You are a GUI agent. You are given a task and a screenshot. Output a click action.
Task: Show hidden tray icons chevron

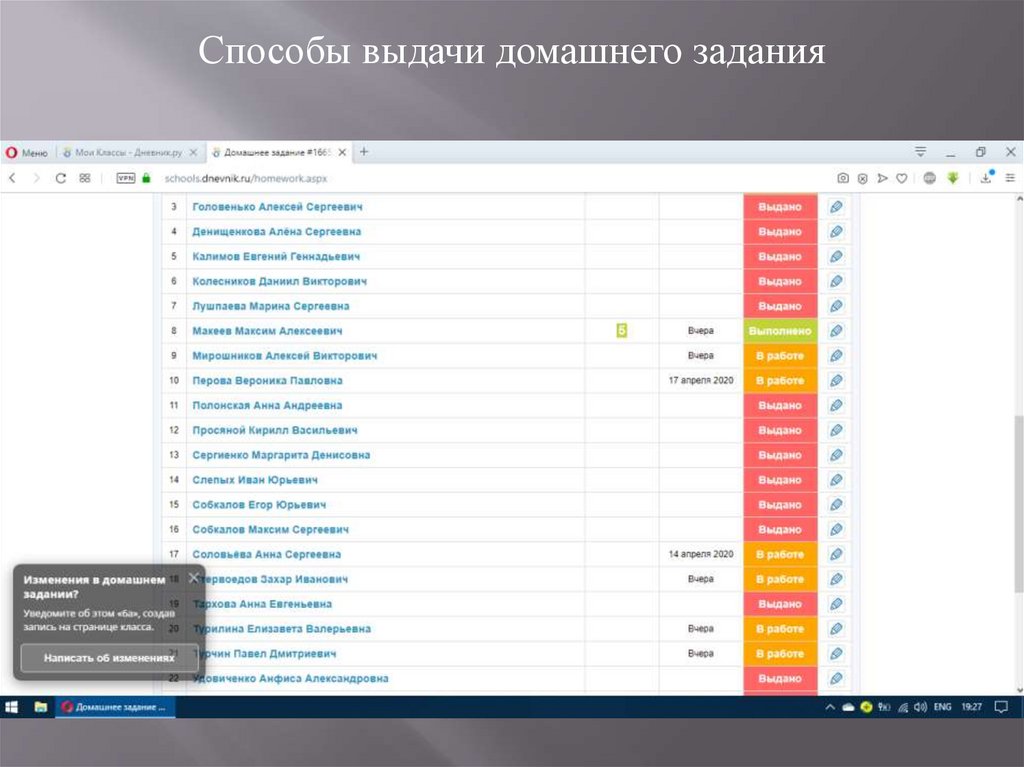(830, 707)
